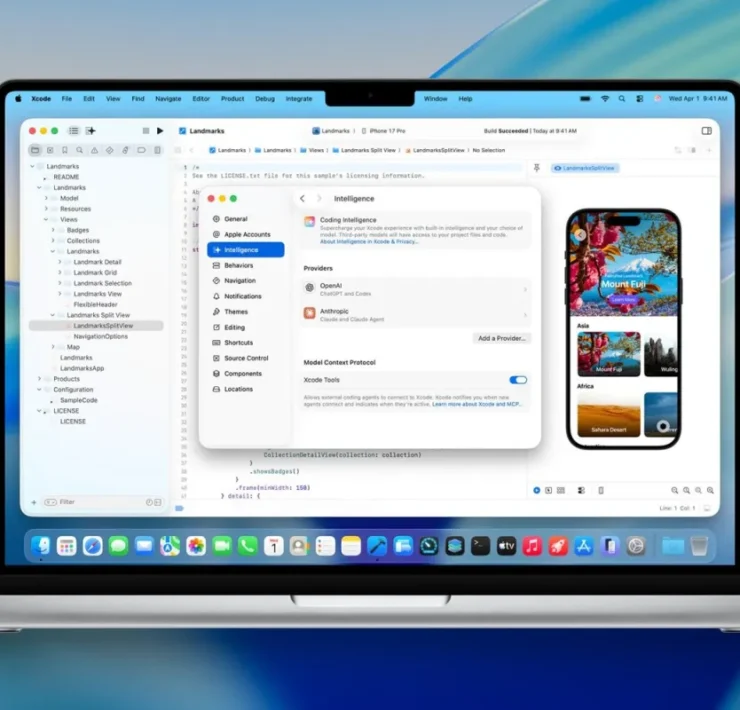Screen dimensions: 740x710
Task: Open Xcode hammer icon in Dock
Action: pos(377,546)
